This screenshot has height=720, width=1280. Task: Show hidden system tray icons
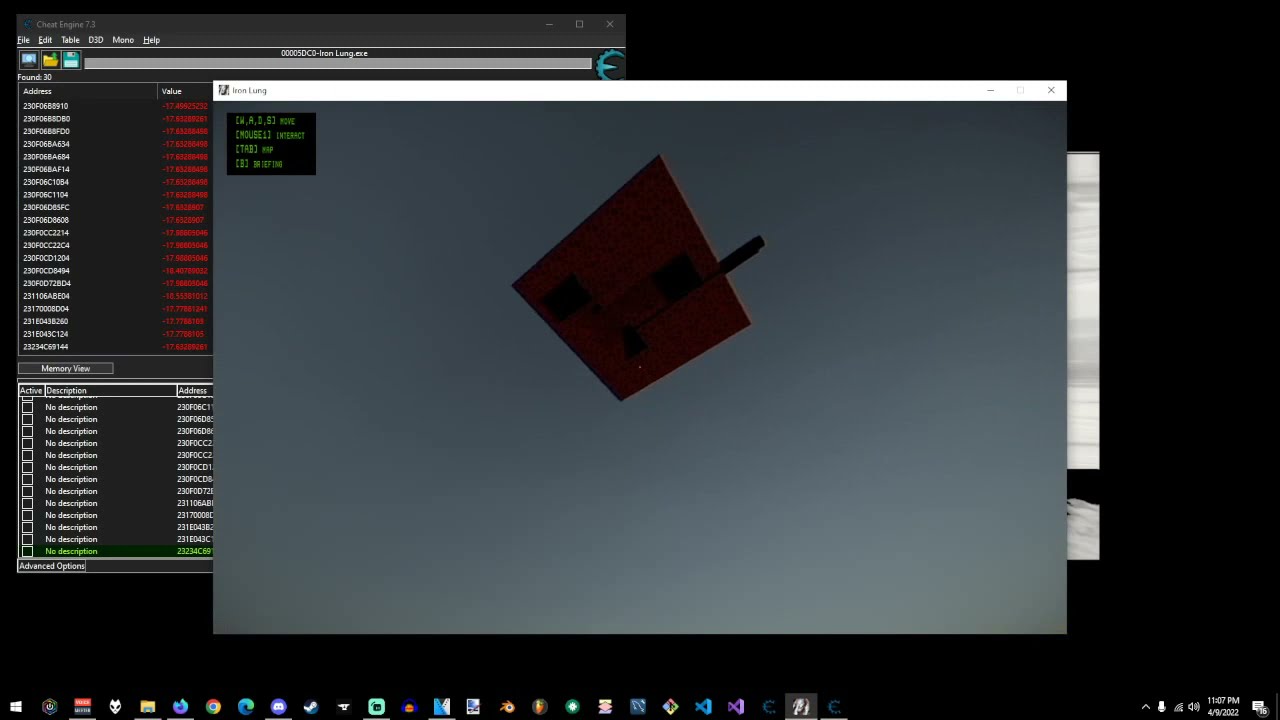click(1145, 707)
